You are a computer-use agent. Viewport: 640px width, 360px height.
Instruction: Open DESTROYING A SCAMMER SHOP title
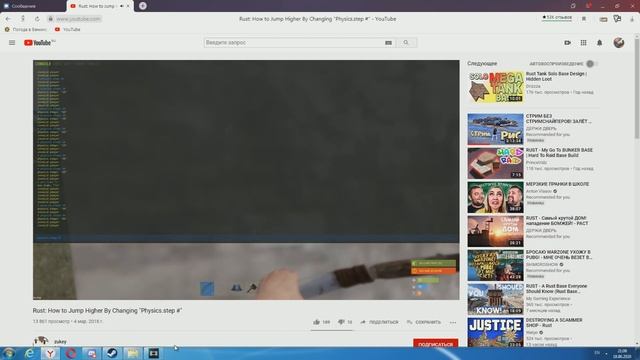(x=554, y=322)
